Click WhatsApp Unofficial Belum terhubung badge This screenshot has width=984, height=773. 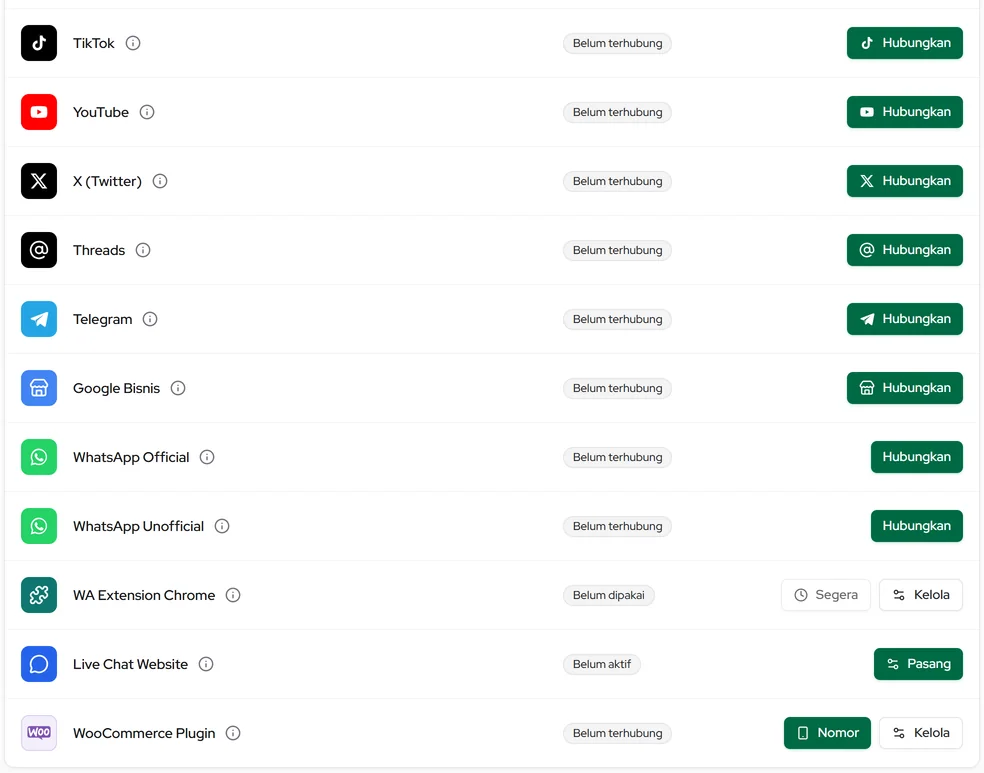point(618,526)
